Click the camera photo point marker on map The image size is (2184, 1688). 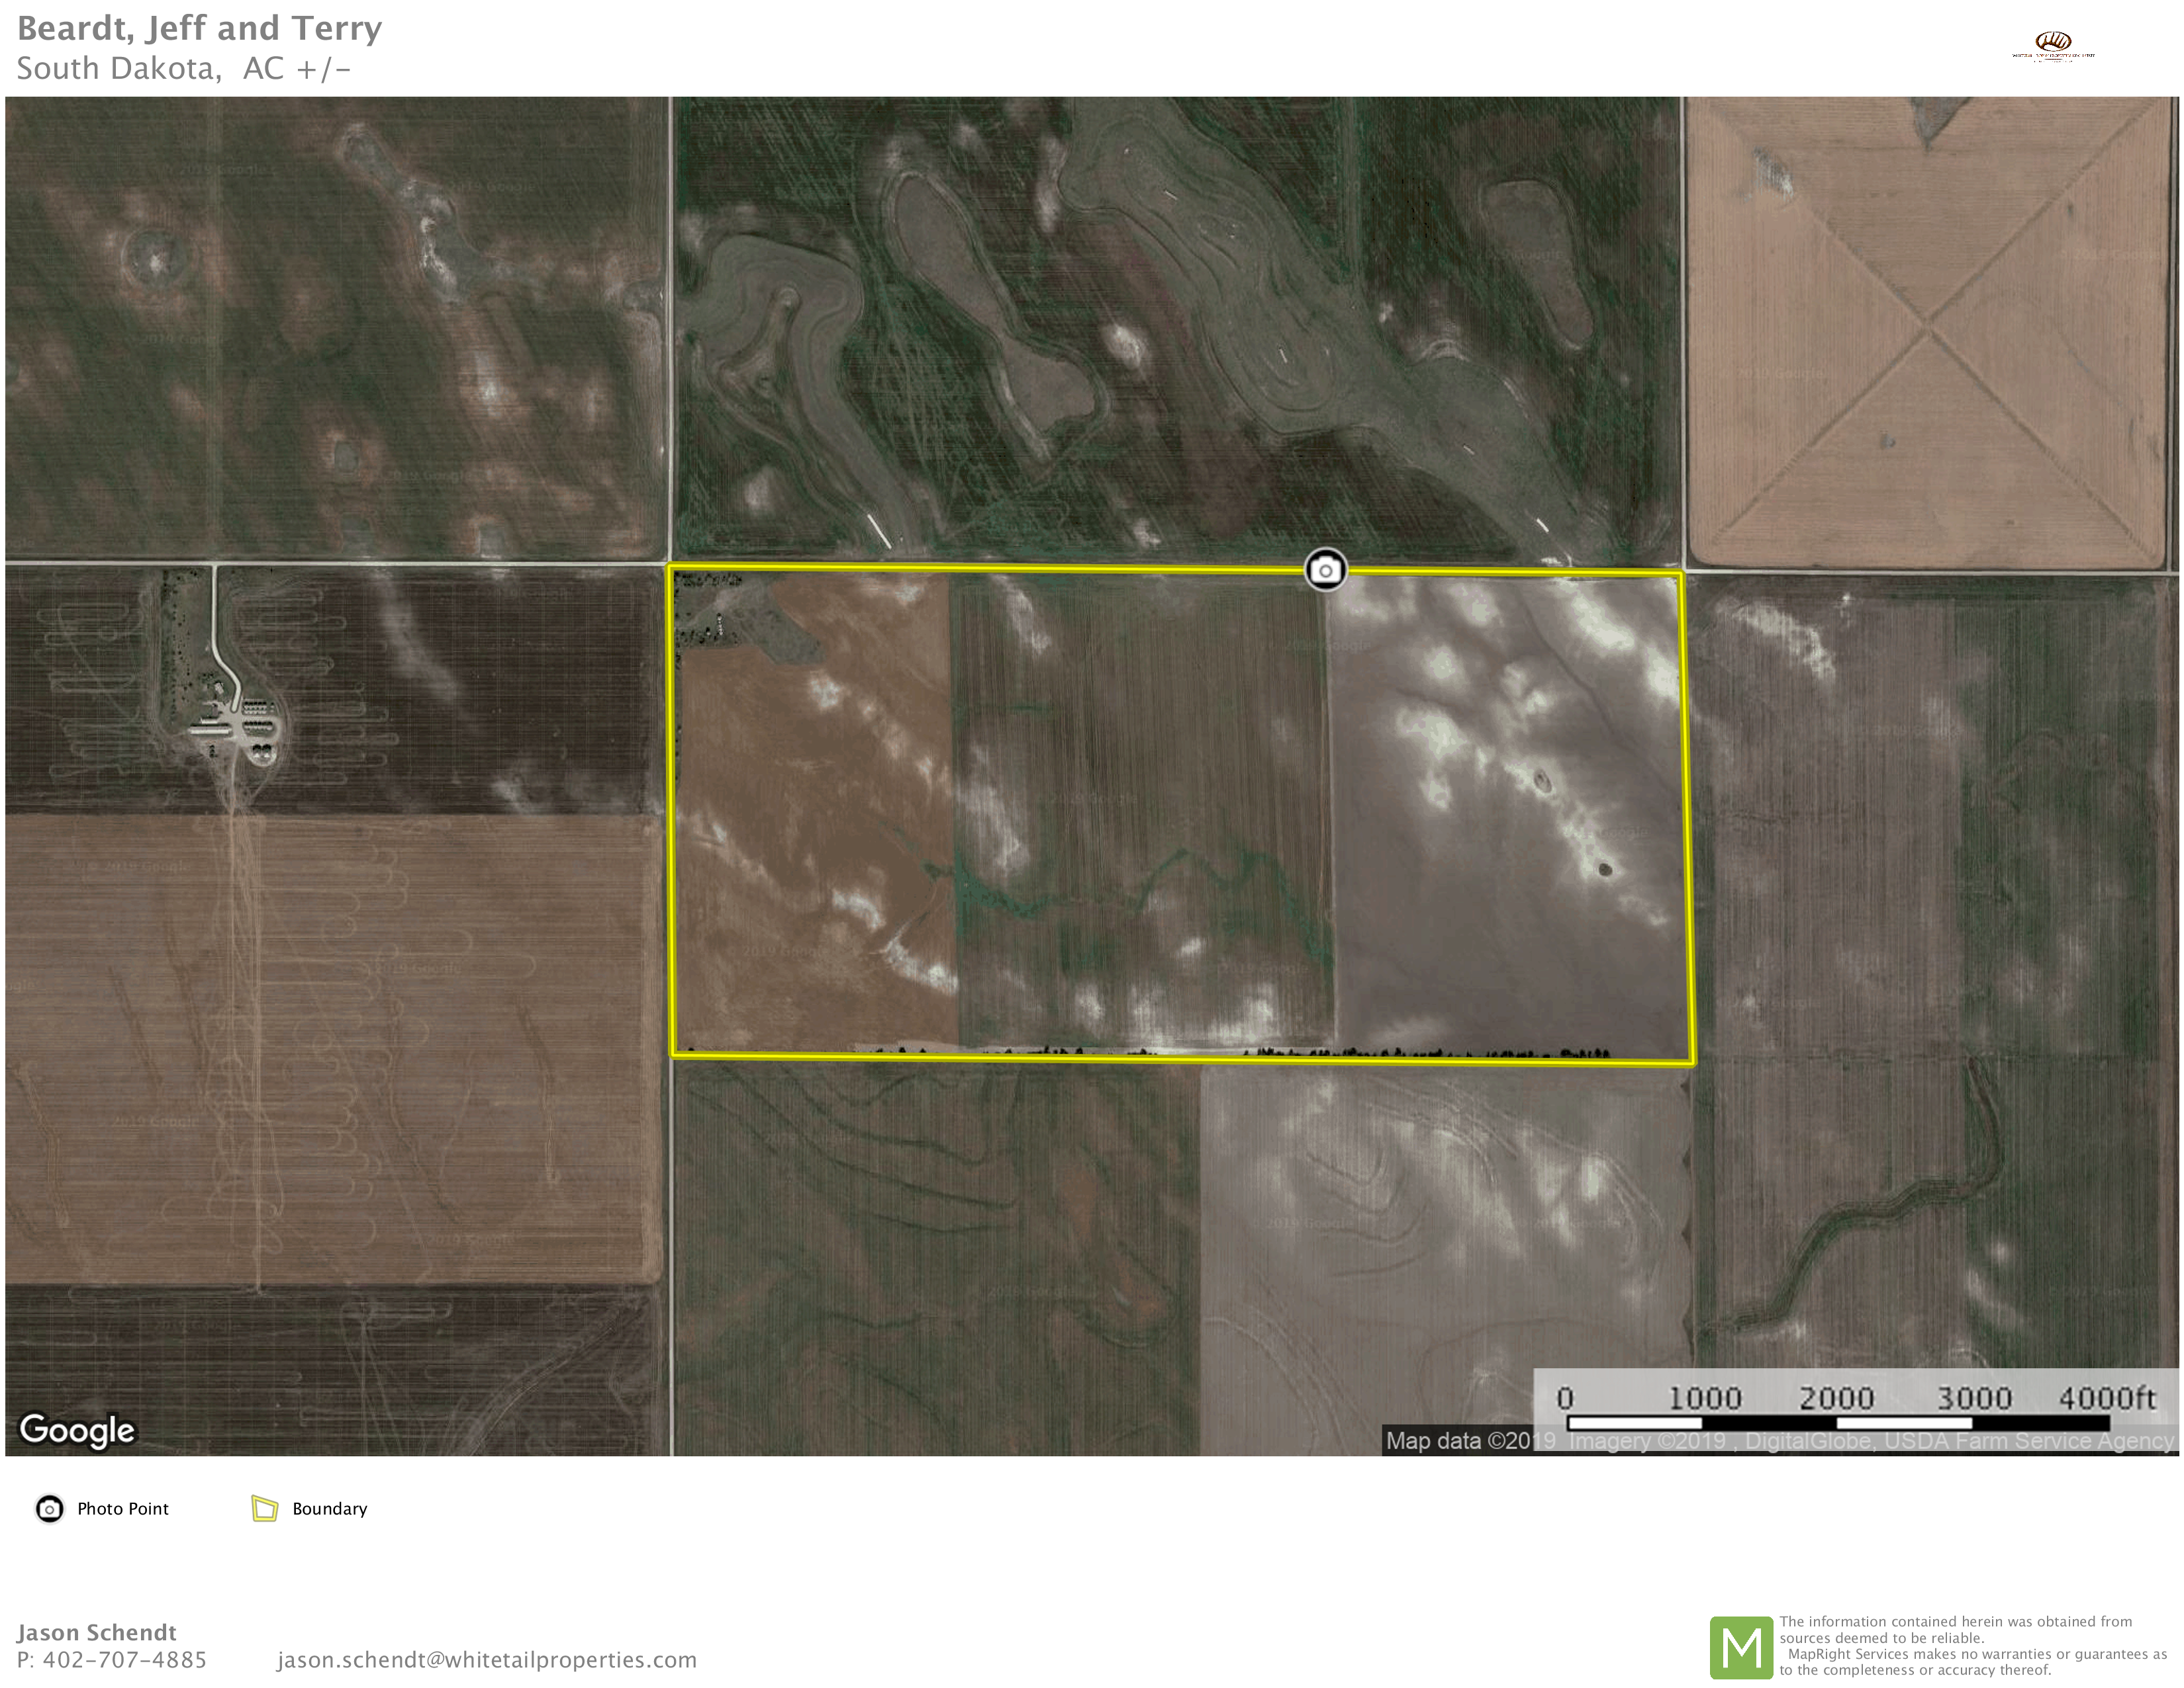[x=1325, y=570]
